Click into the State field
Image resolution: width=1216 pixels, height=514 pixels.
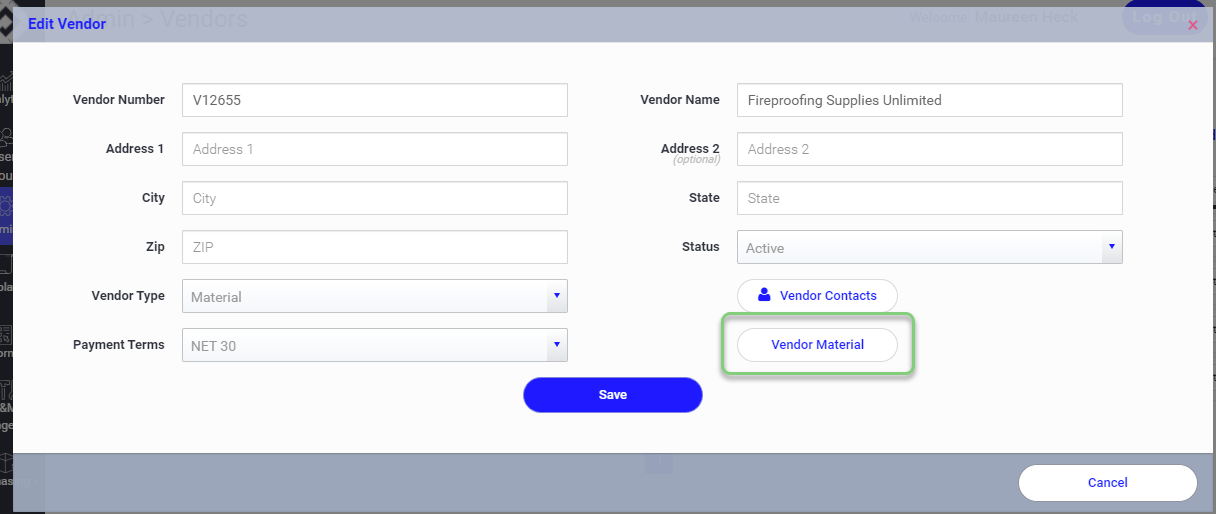click(x=930, y=198)
